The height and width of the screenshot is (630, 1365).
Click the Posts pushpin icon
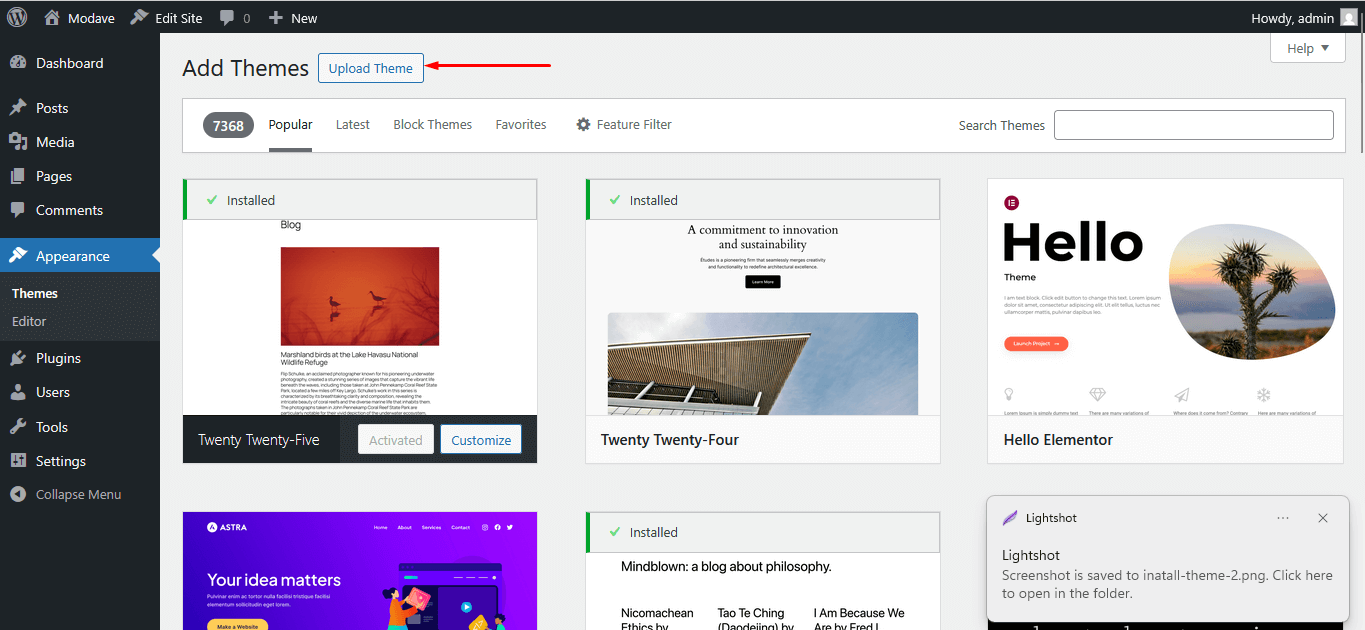(18, 108)
